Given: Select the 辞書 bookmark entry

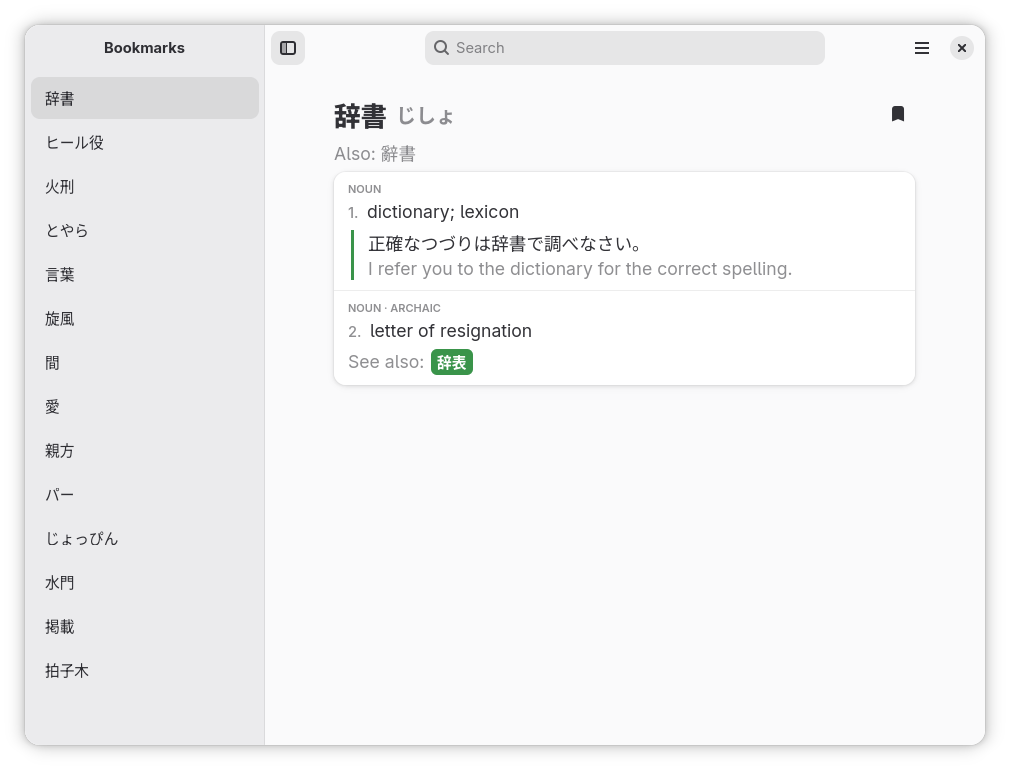Looking at the screenshot, I should 145,99.
